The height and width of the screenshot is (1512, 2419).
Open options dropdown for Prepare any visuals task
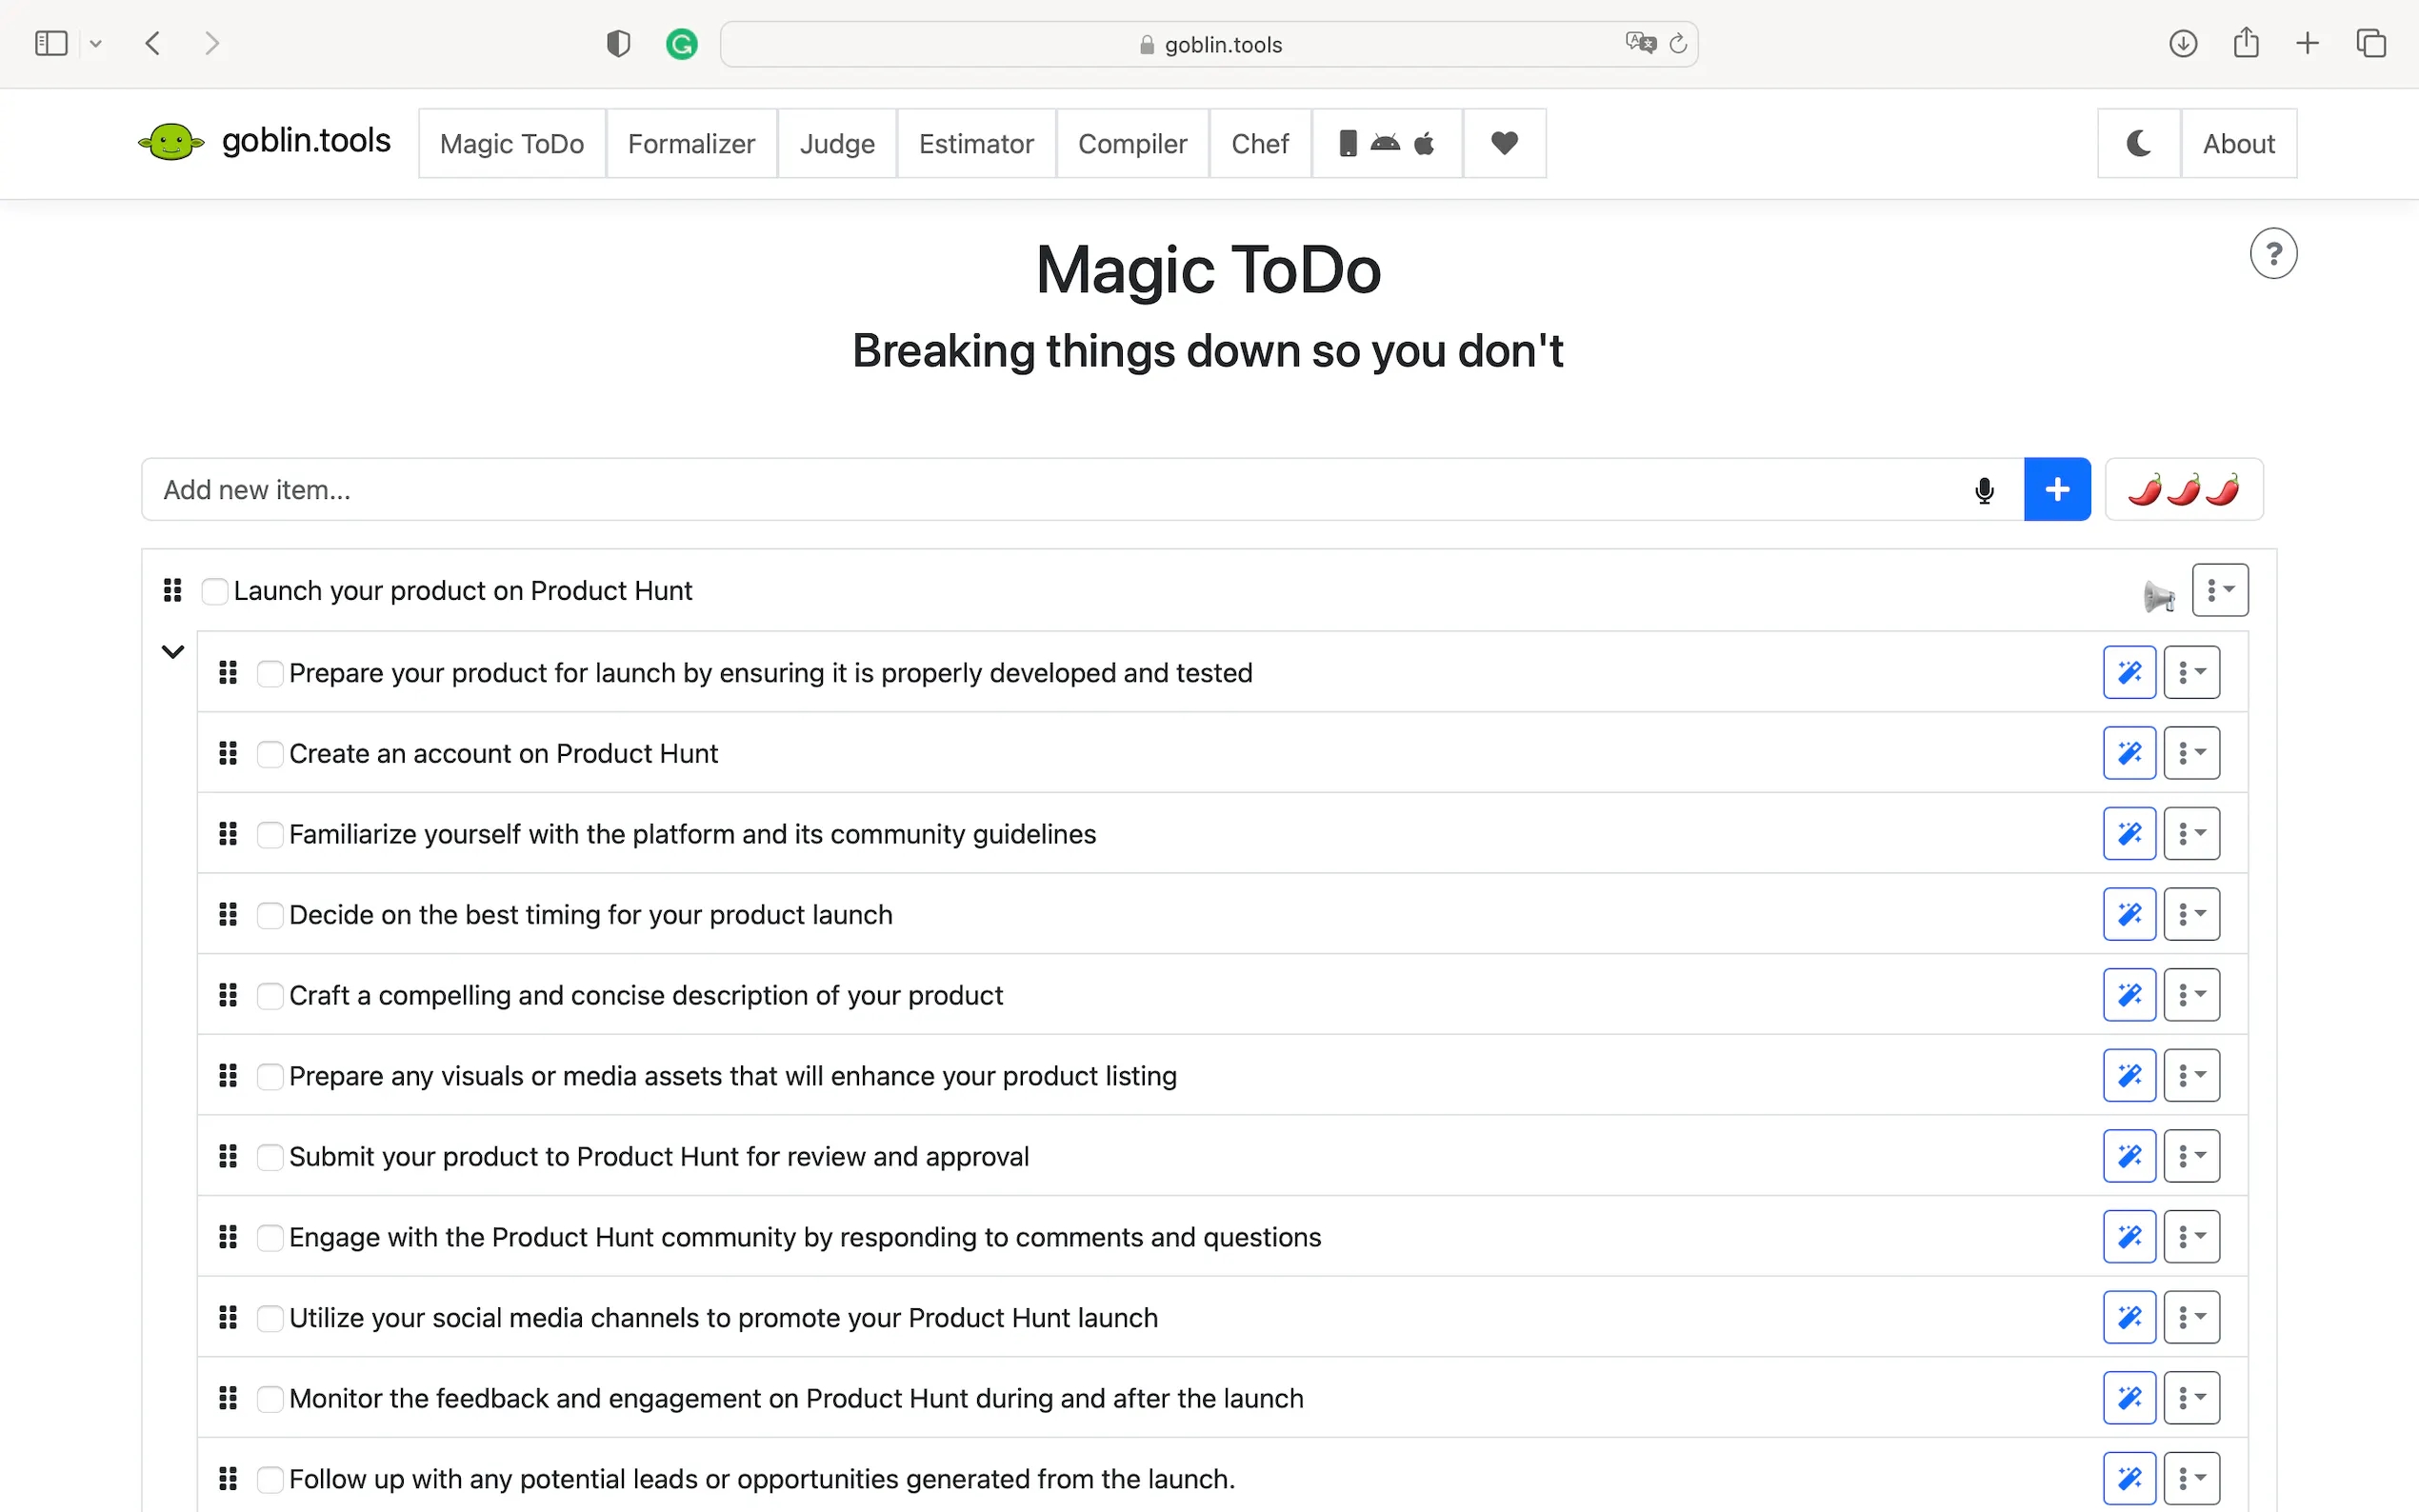[x=2191, y=1075]
